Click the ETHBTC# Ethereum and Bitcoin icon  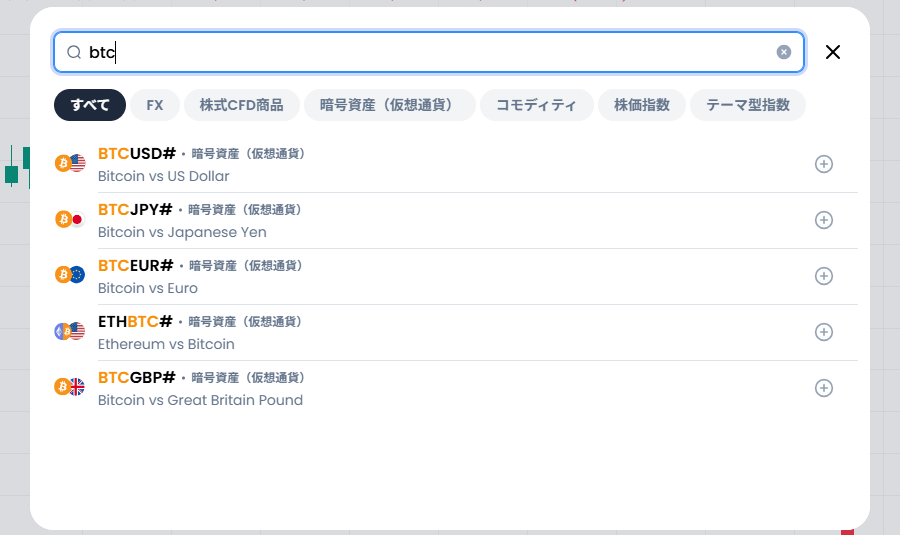(x=70, y=331)
